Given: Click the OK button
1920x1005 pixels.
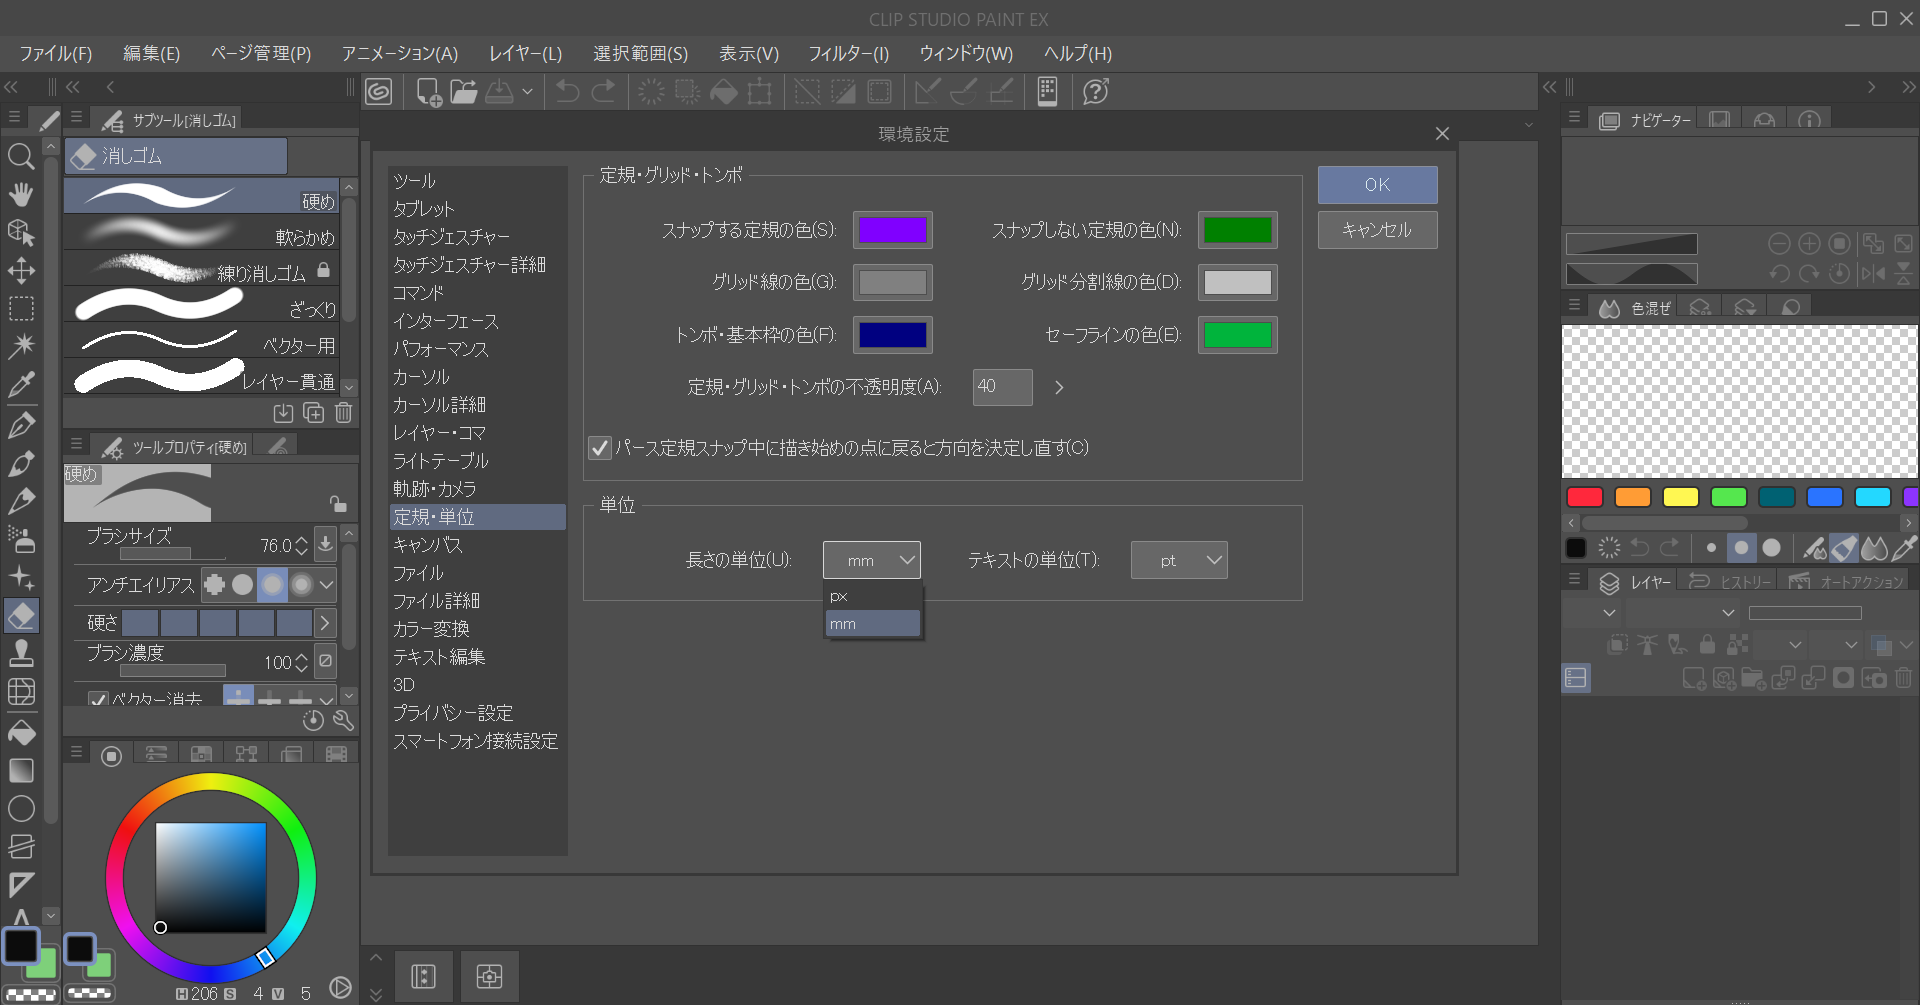Looking at the screenshot, I should pyautogui.click(x=1377, y=185).
